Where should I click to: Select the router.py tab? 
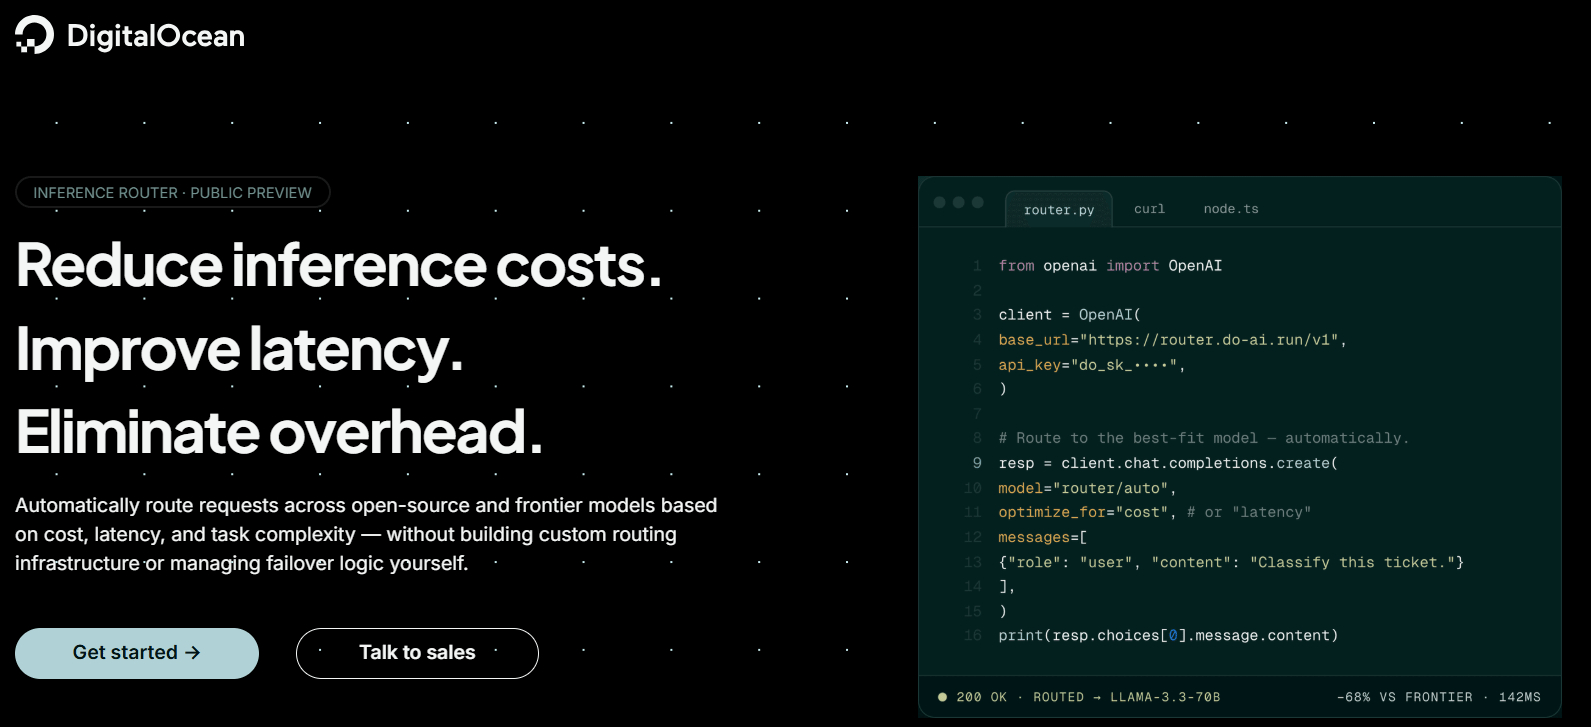(1058, 210)
